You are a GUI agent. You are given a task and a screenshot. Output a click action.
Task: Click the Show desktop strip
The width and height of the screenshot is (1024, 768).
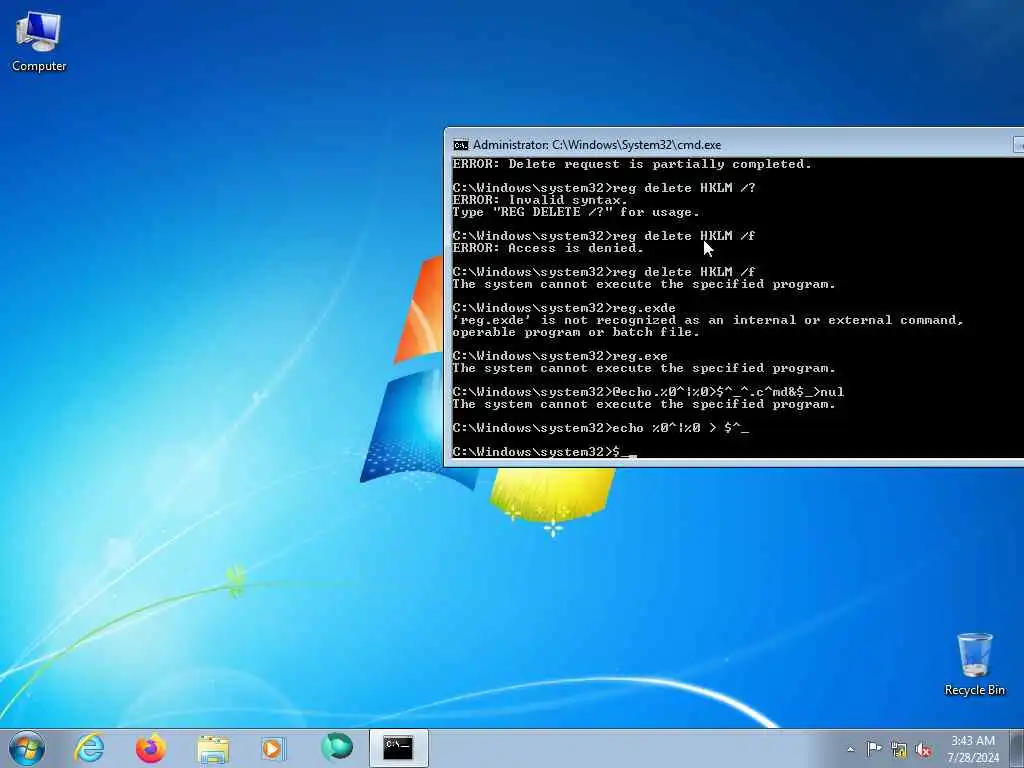coord(1016,749)
